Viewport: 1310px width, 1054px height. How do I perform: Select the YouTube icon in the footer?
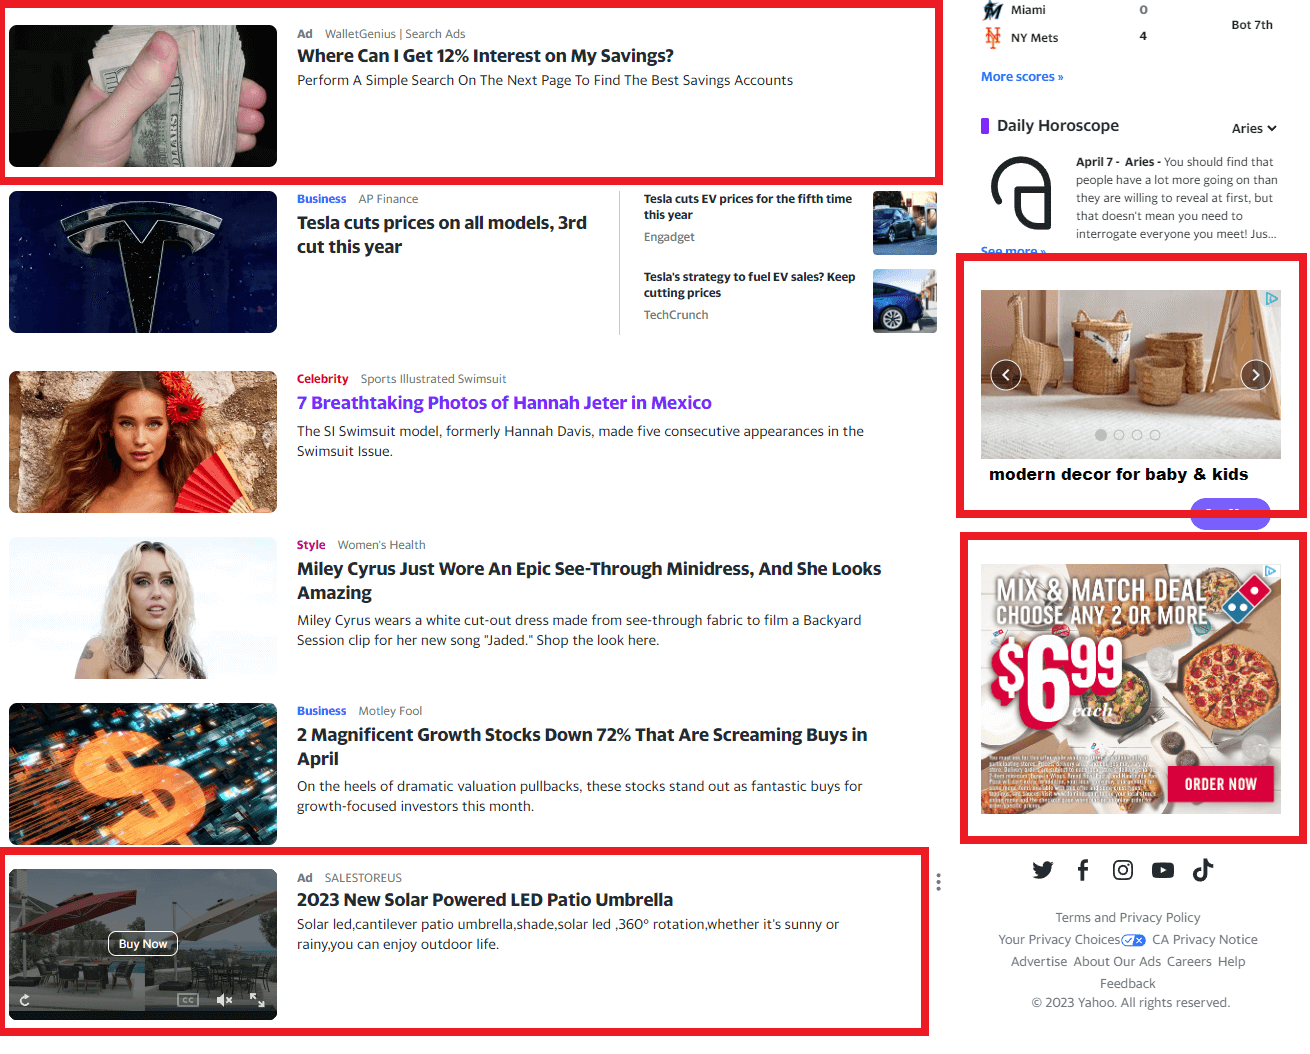pos(1162,870)
